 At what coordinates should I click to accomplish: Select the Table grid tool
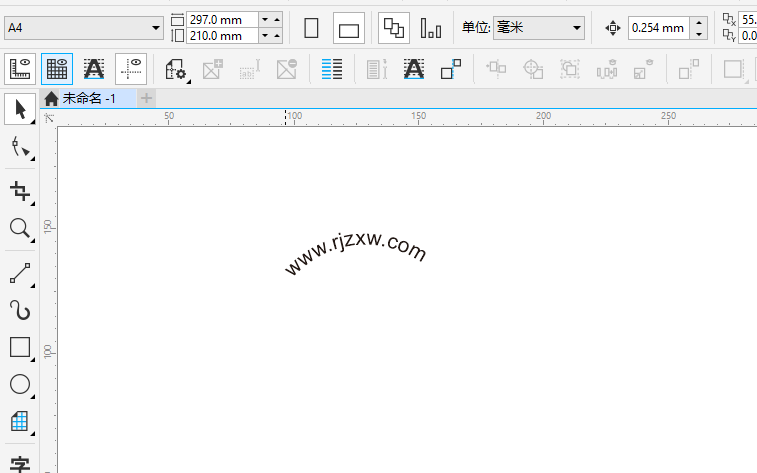point(20,421)
